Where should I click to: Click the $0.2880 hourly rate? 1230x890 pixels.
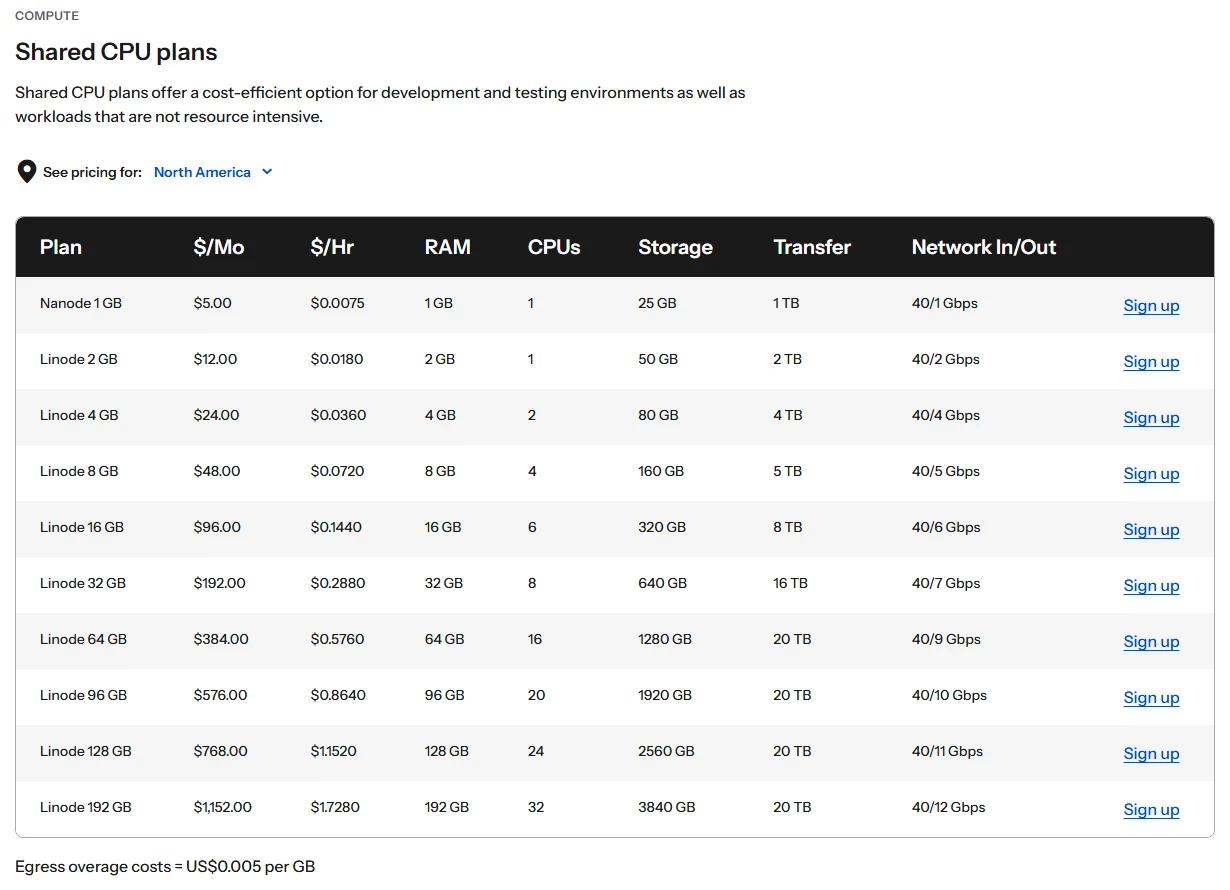coord(338,583)
